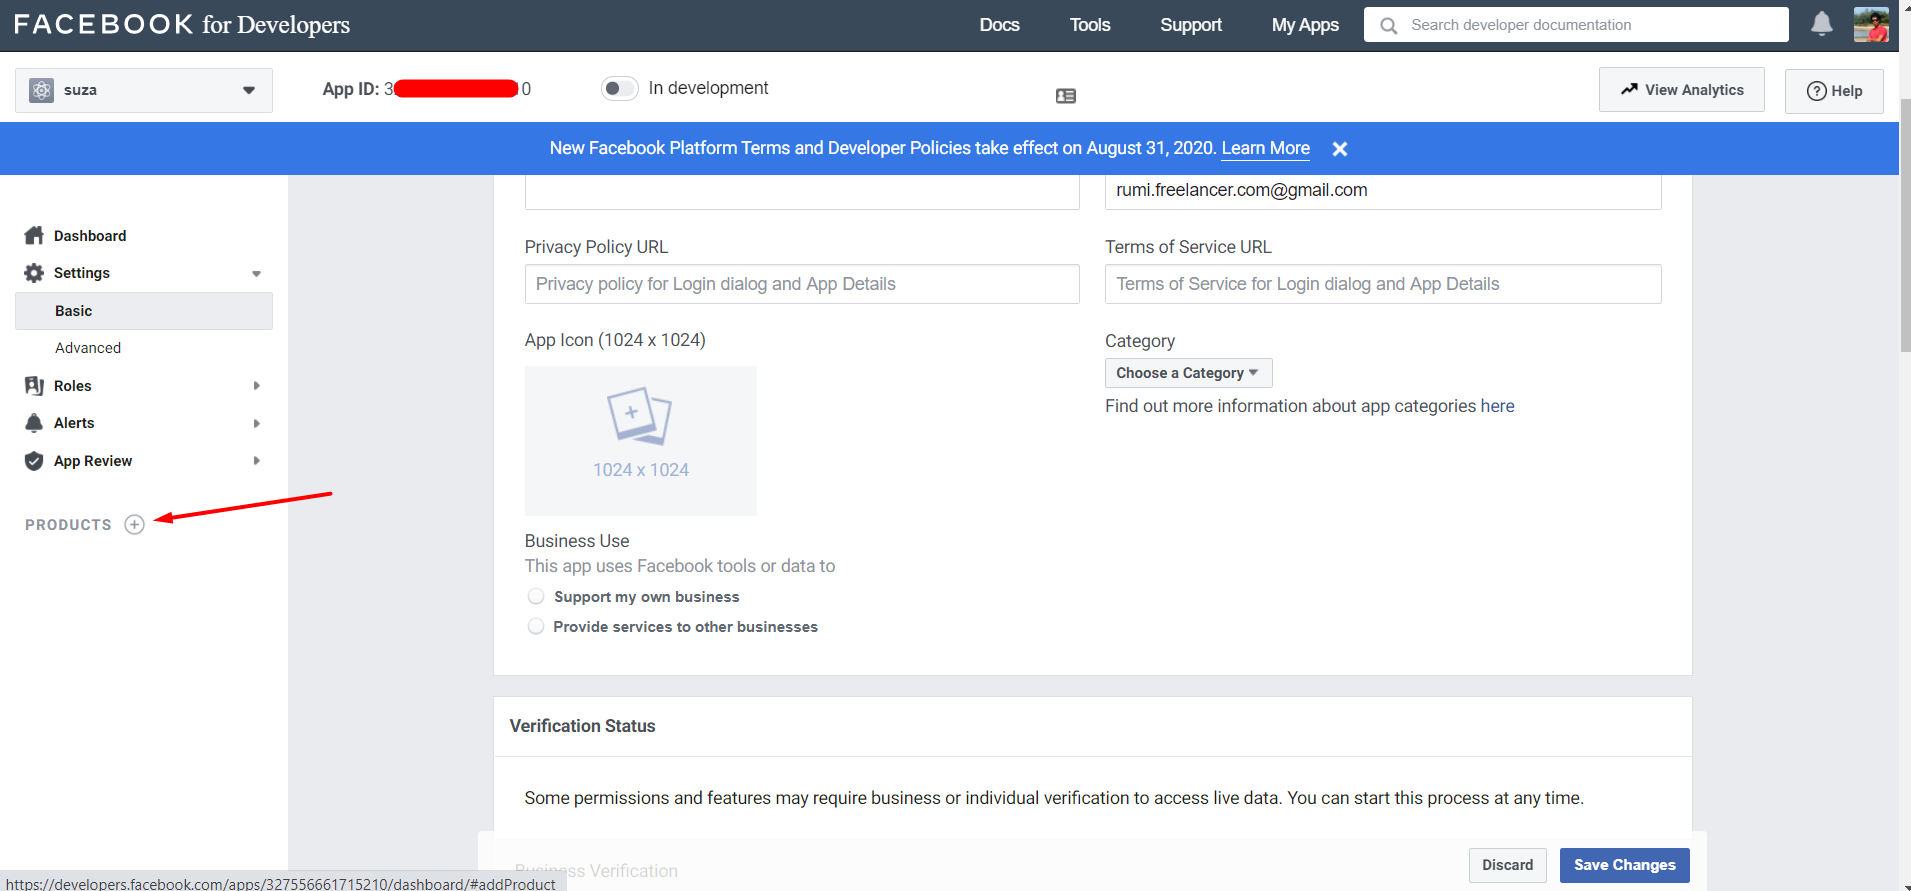Viewport: 1911px width, 891px height.
Task: Click the vertical page scrollbar
Action: point(1905,225)
